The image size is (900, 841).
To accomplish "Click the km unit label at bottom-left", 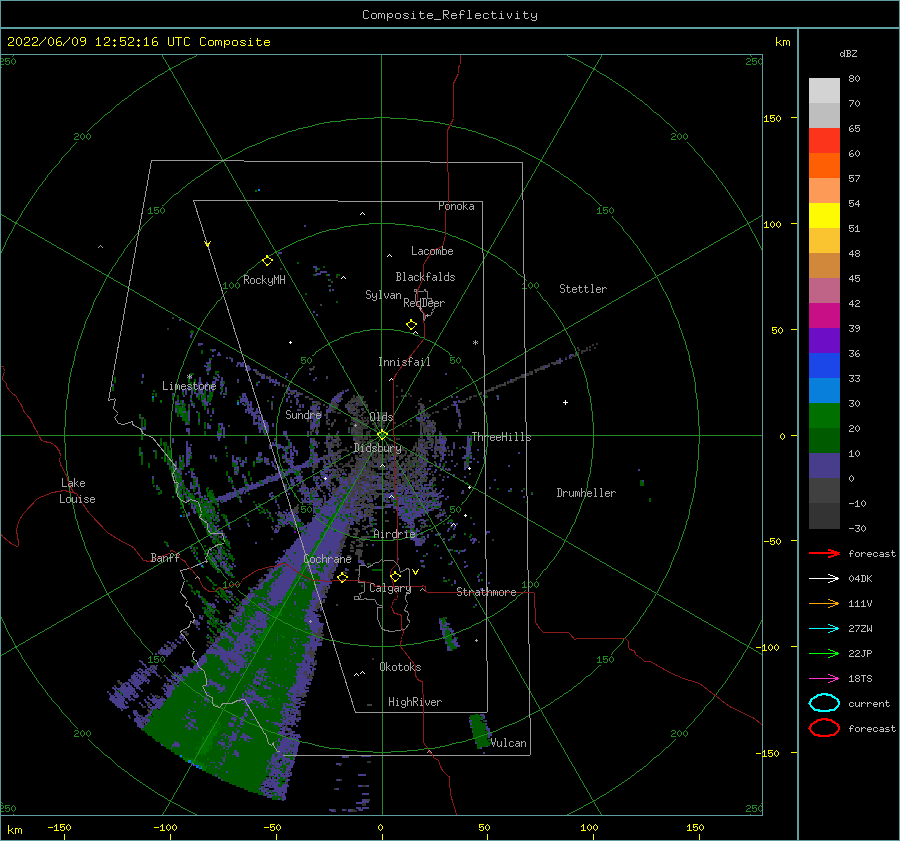I will click(x=14, y=830).
